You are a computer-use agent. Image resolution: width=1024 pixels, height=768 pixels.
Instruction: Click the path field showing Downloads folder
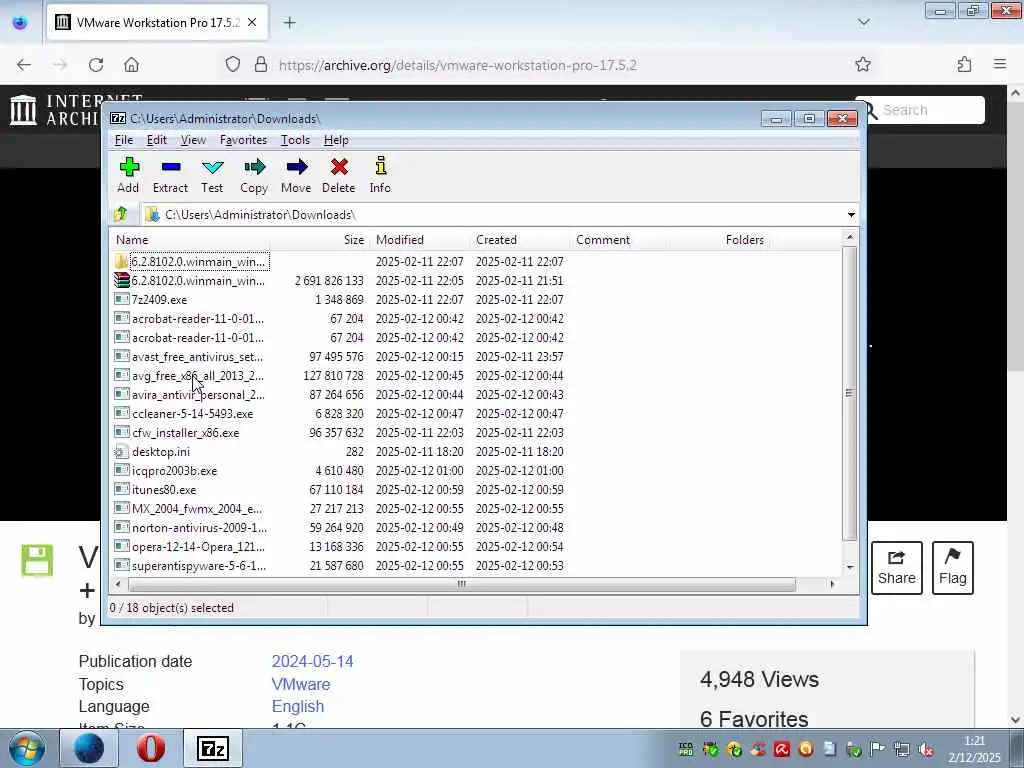492,215
